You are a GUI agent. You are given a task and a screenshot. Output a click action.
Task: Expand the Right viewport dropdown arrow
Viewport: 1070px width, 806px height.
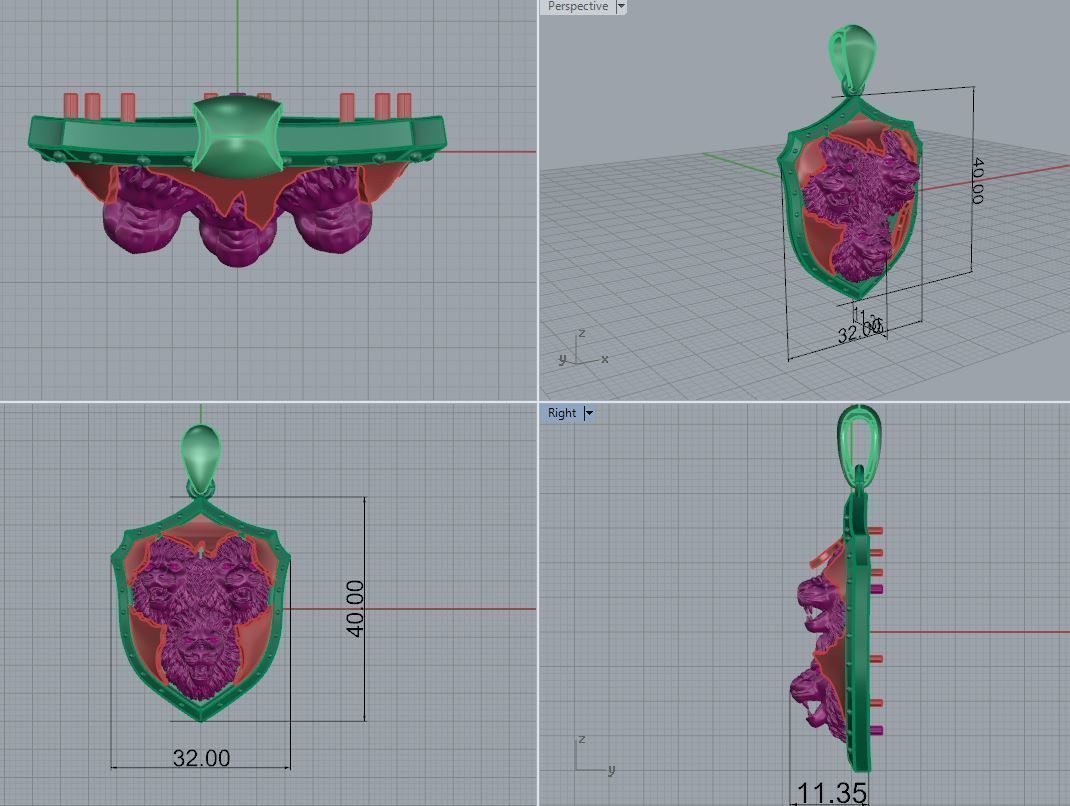pos(589,413)
